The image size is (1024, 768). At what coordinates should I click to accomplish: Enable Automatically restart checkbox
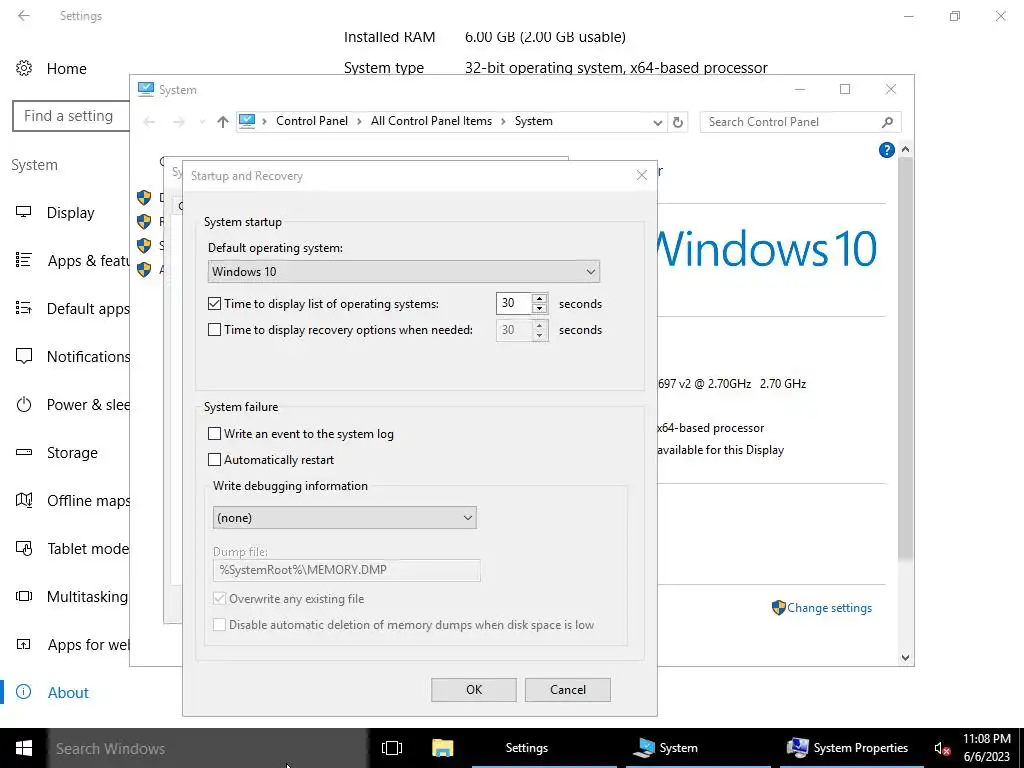pos(214,460)
